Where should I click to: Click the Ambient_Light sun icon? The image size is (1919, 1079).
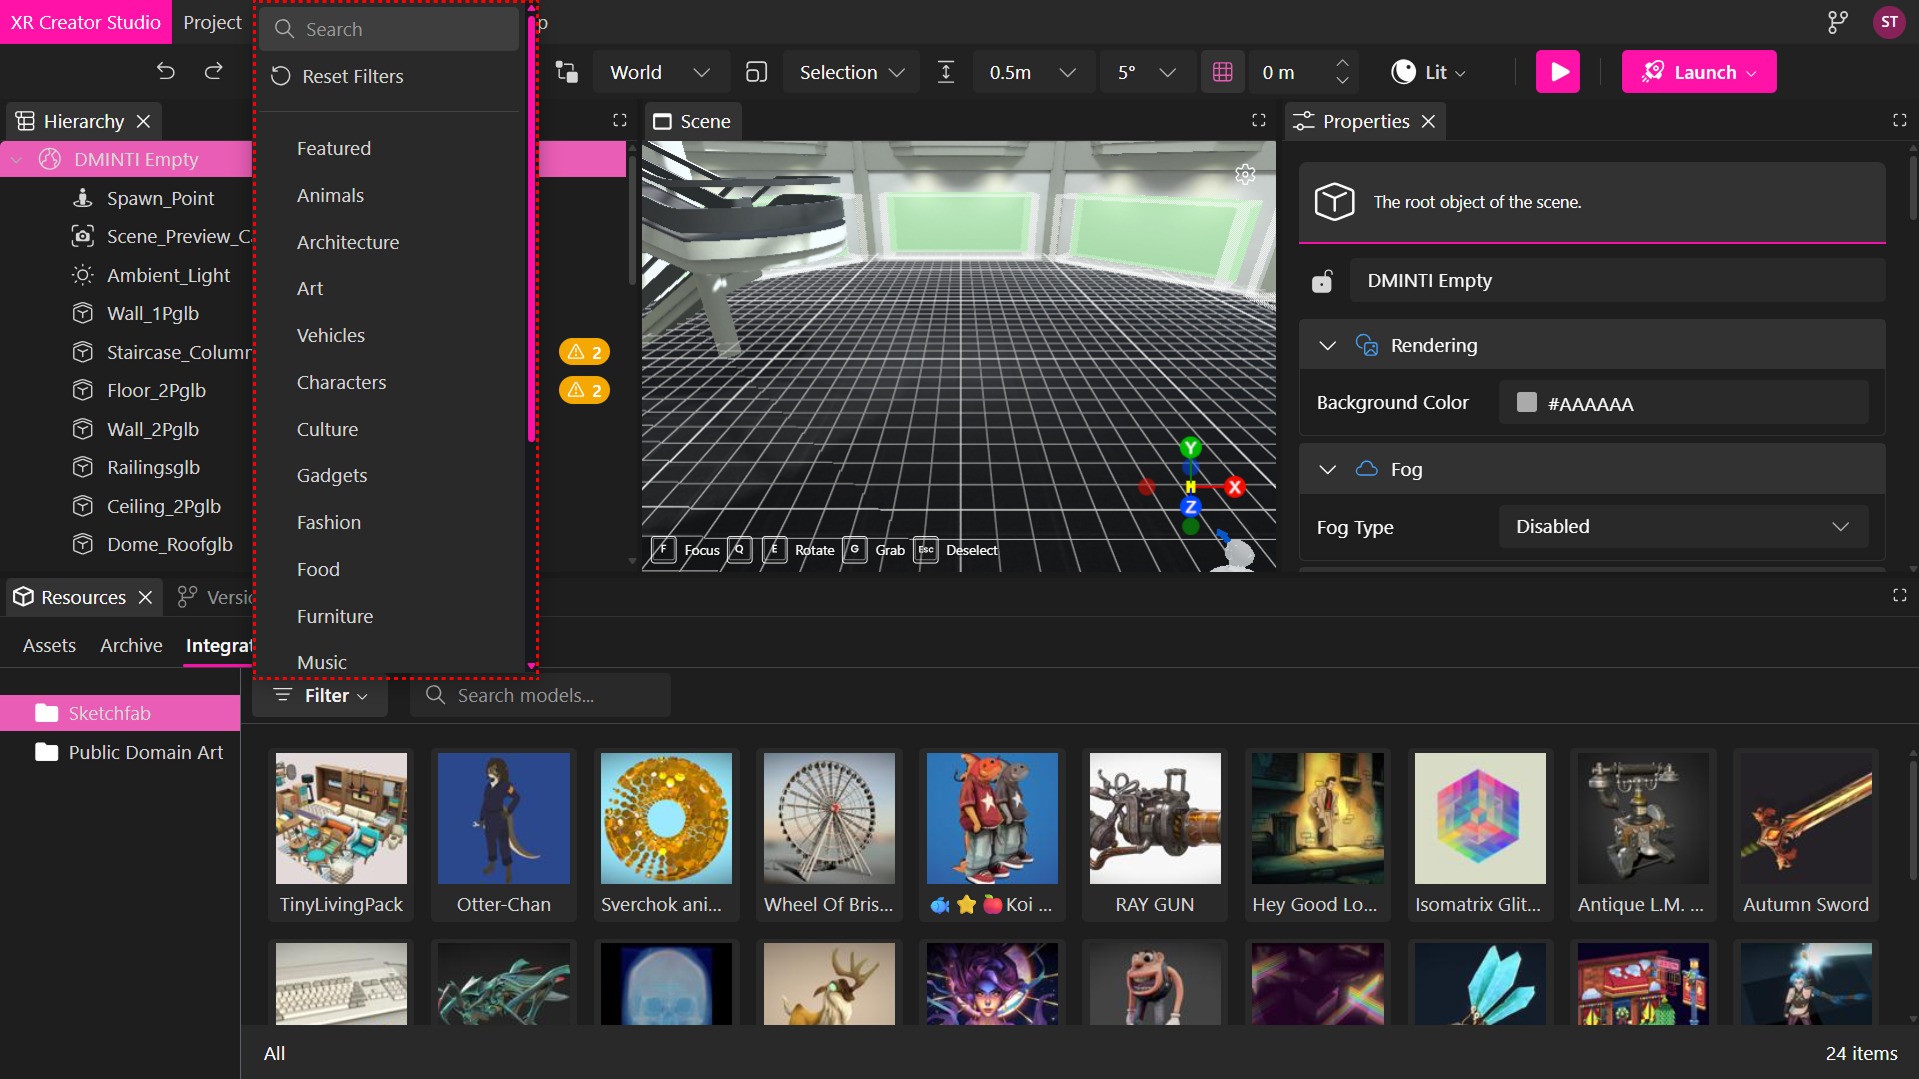(x=81, y=275)
